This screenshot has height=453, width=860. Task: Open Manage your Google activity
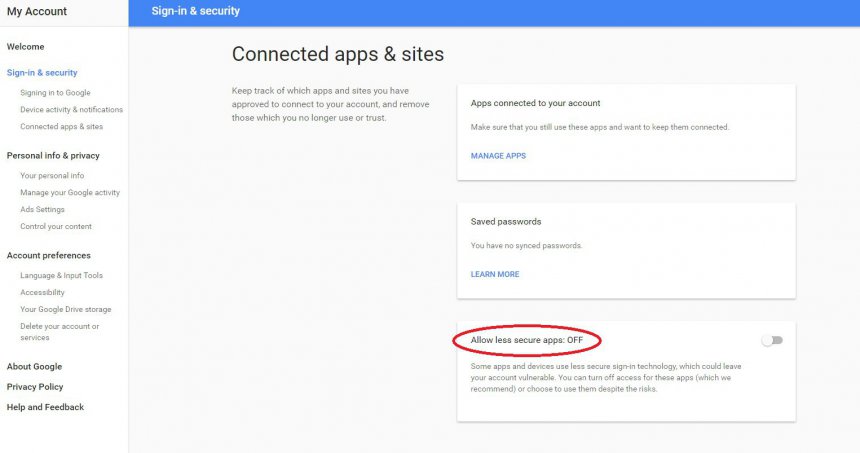tap(70, 192)
